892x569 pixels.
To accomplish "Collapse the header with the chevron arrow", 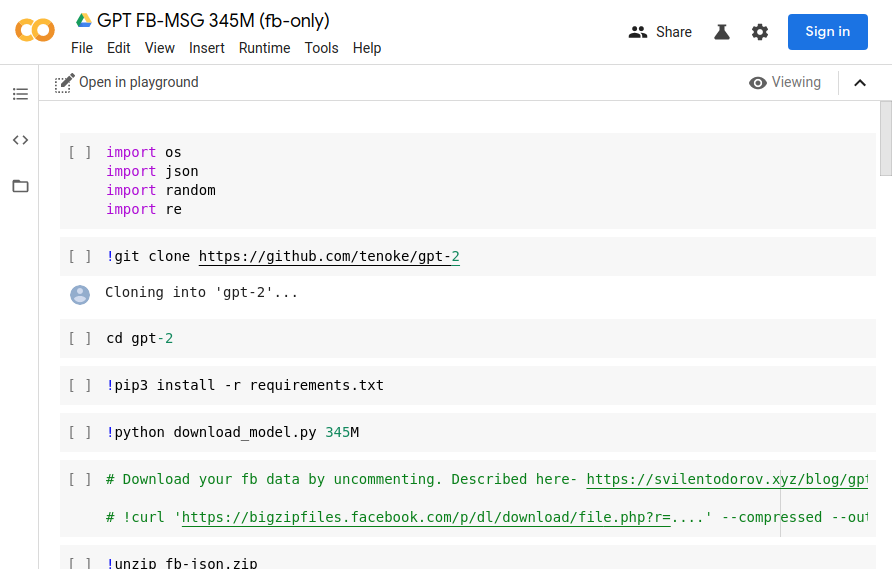I will coord(860,83).
